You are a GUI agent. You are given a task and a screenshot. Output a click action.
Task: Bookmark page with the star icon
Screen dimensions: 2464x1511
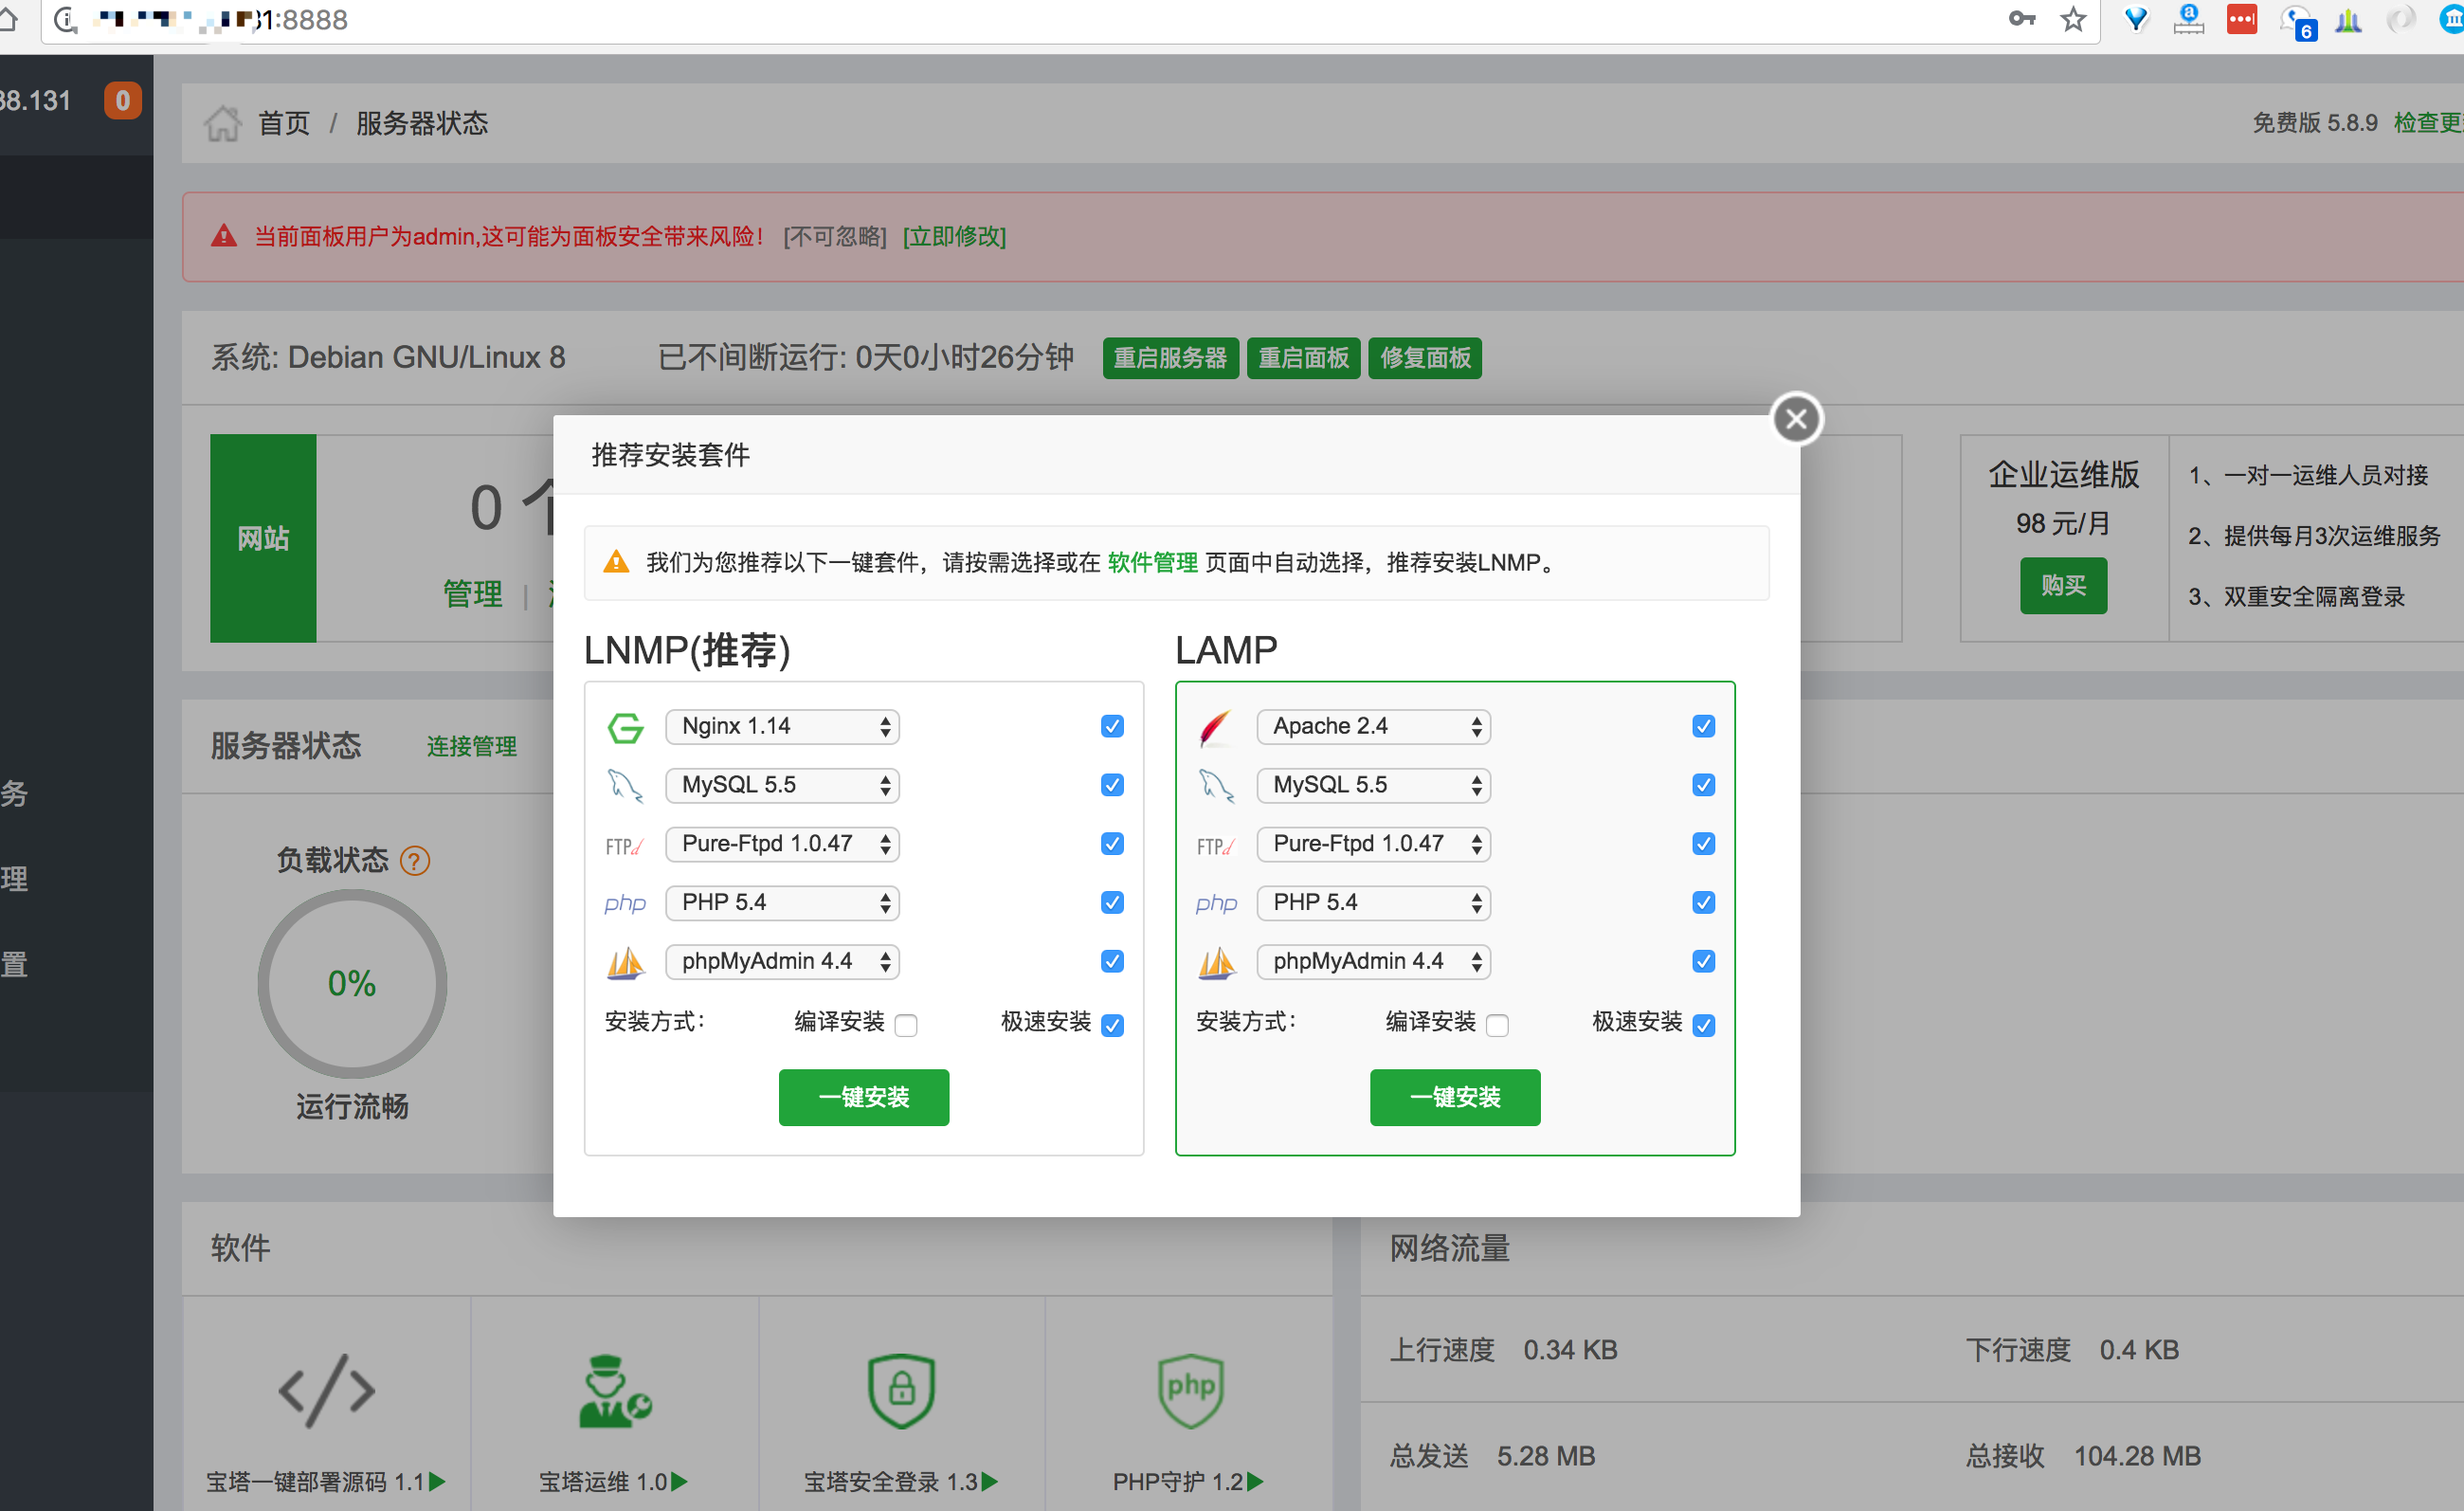click(x=2073, y=19)
